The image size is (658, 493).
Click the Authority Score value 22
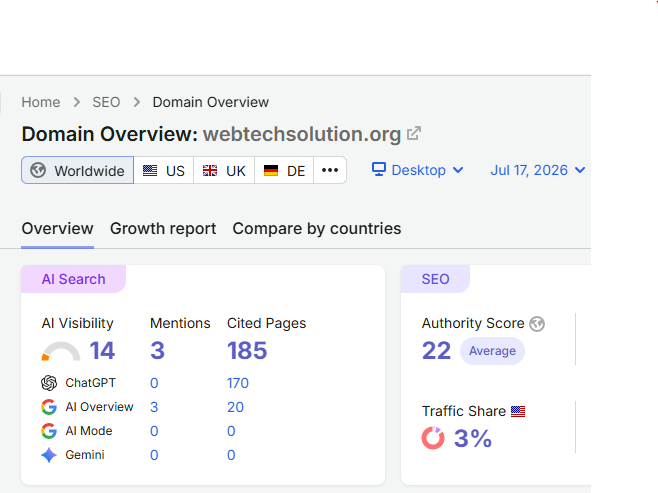point(436,351)
